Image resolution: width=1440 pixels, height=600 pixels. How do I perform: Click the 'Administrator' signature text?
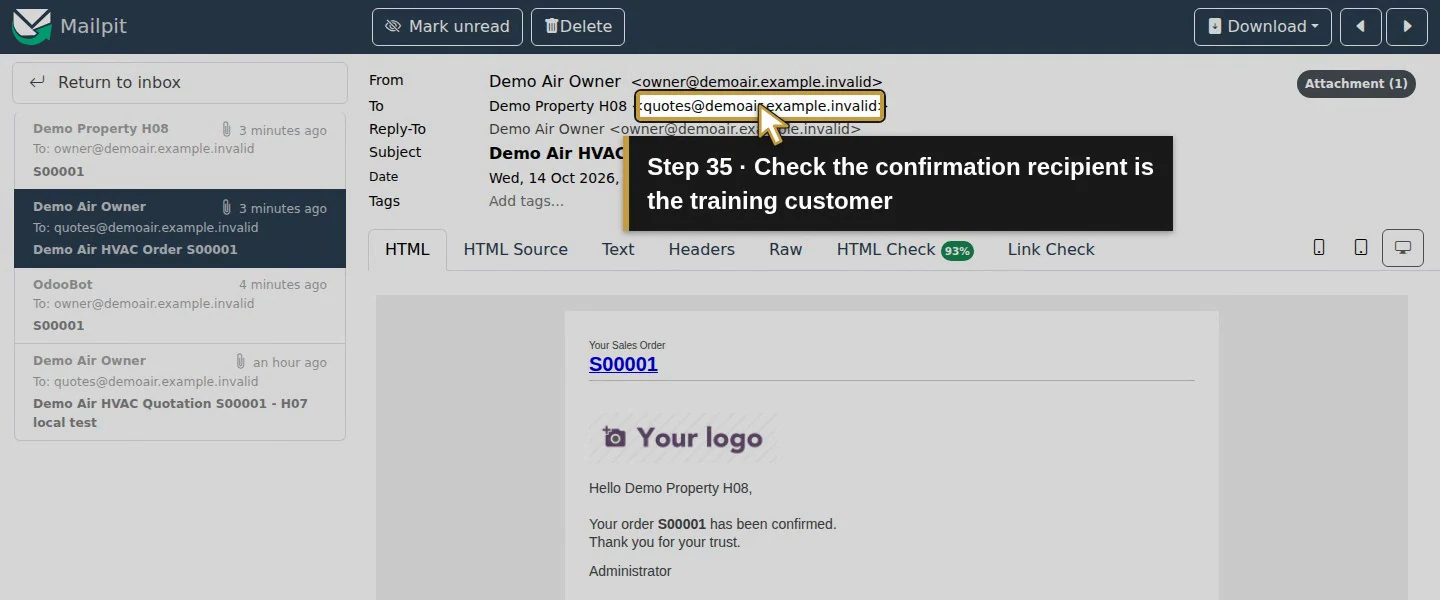tap(630, 571)
